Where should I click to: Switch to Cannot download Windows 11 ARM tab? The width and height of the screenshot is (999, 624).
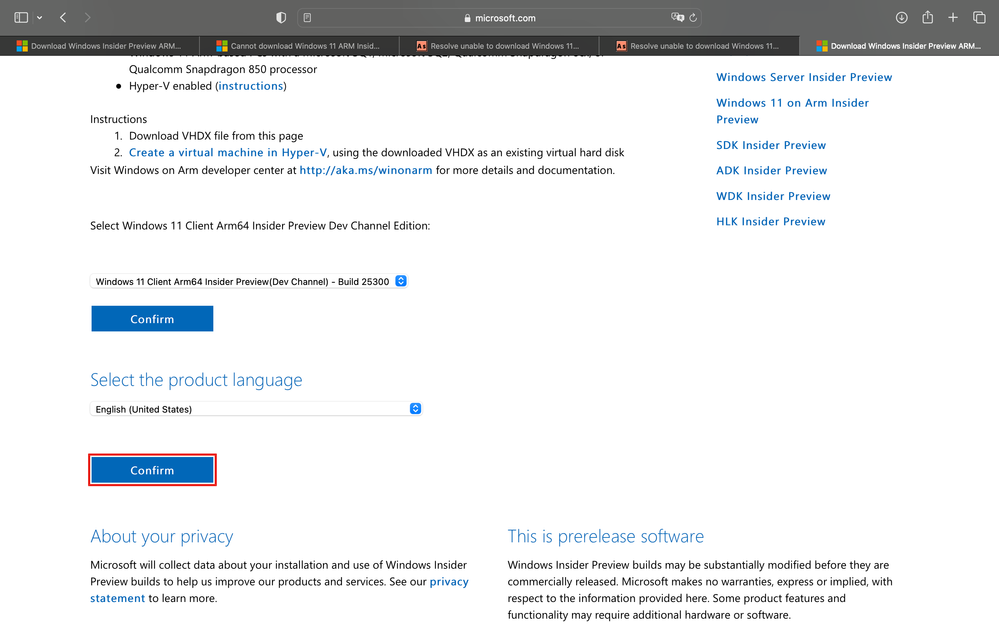pos(299,46)
